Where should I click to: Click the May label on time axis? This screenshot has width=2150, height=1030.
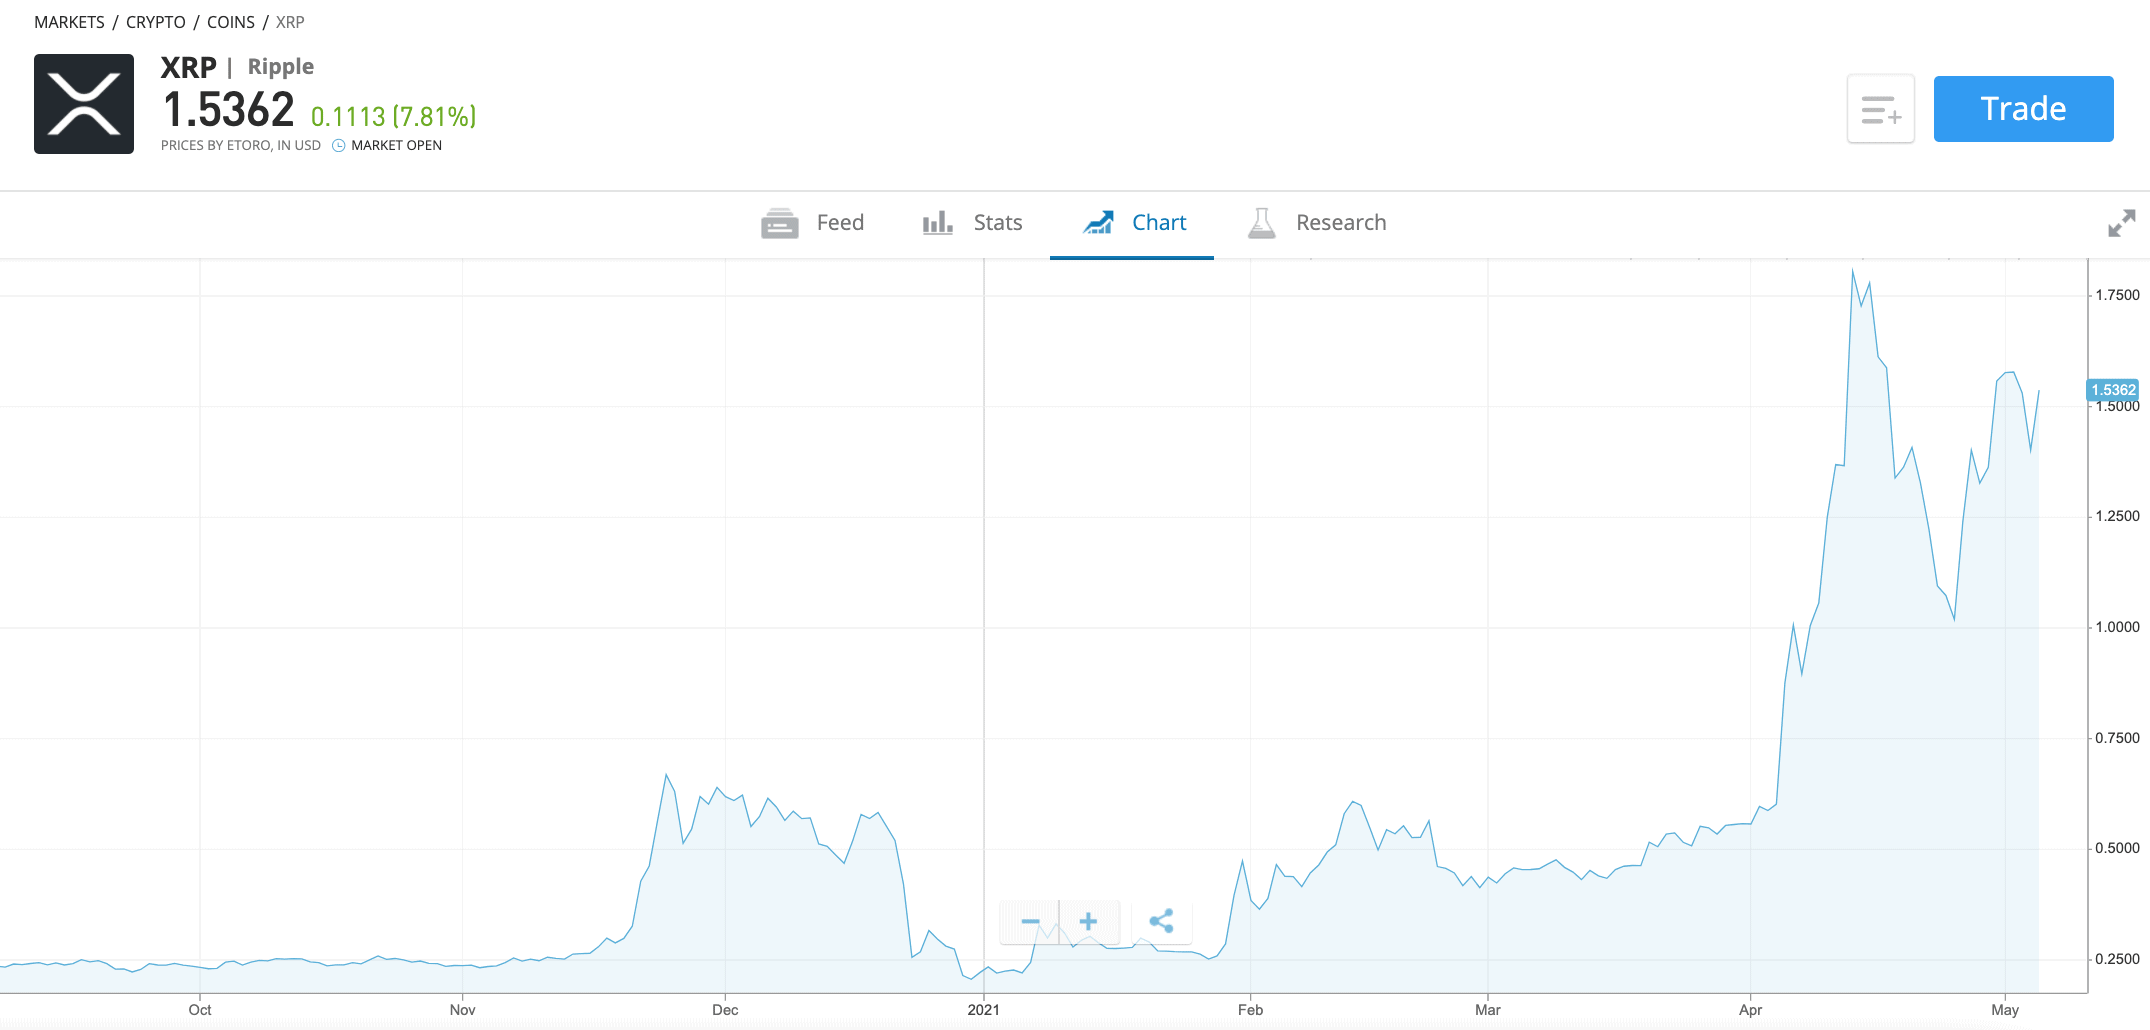pos(2005,1010)
